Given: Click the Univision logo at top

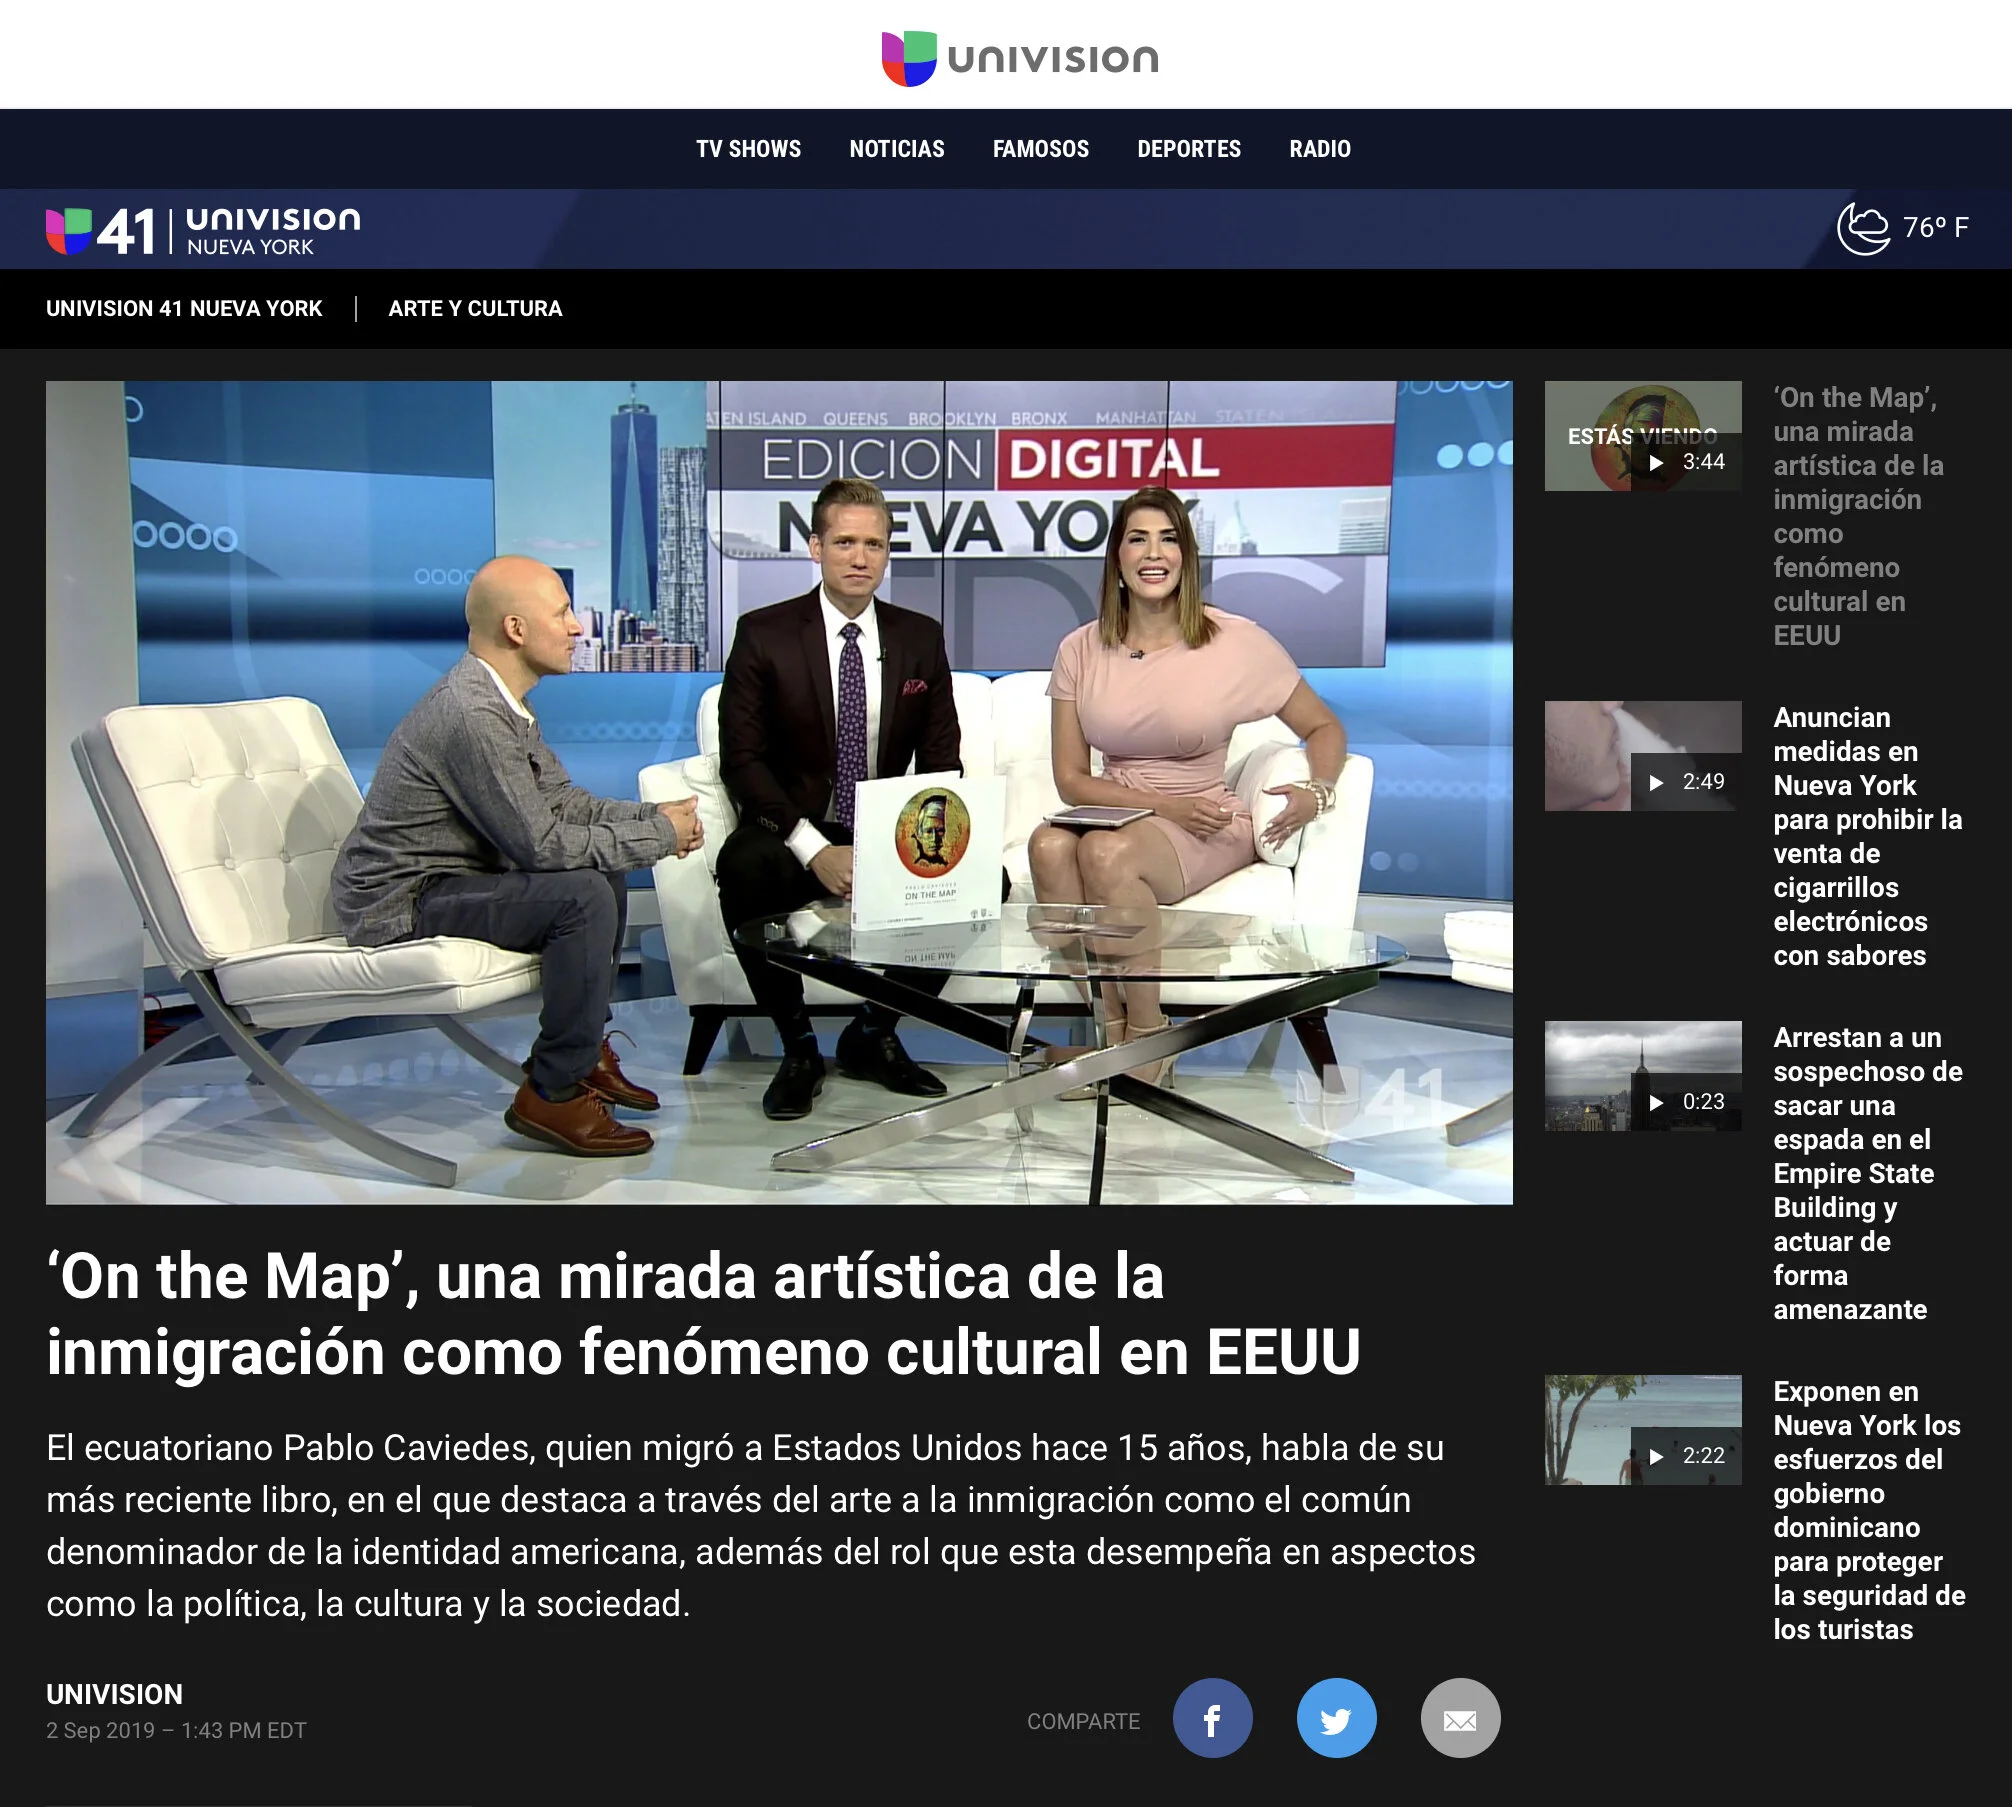Looking at the screenshot, I should 1020,58.
